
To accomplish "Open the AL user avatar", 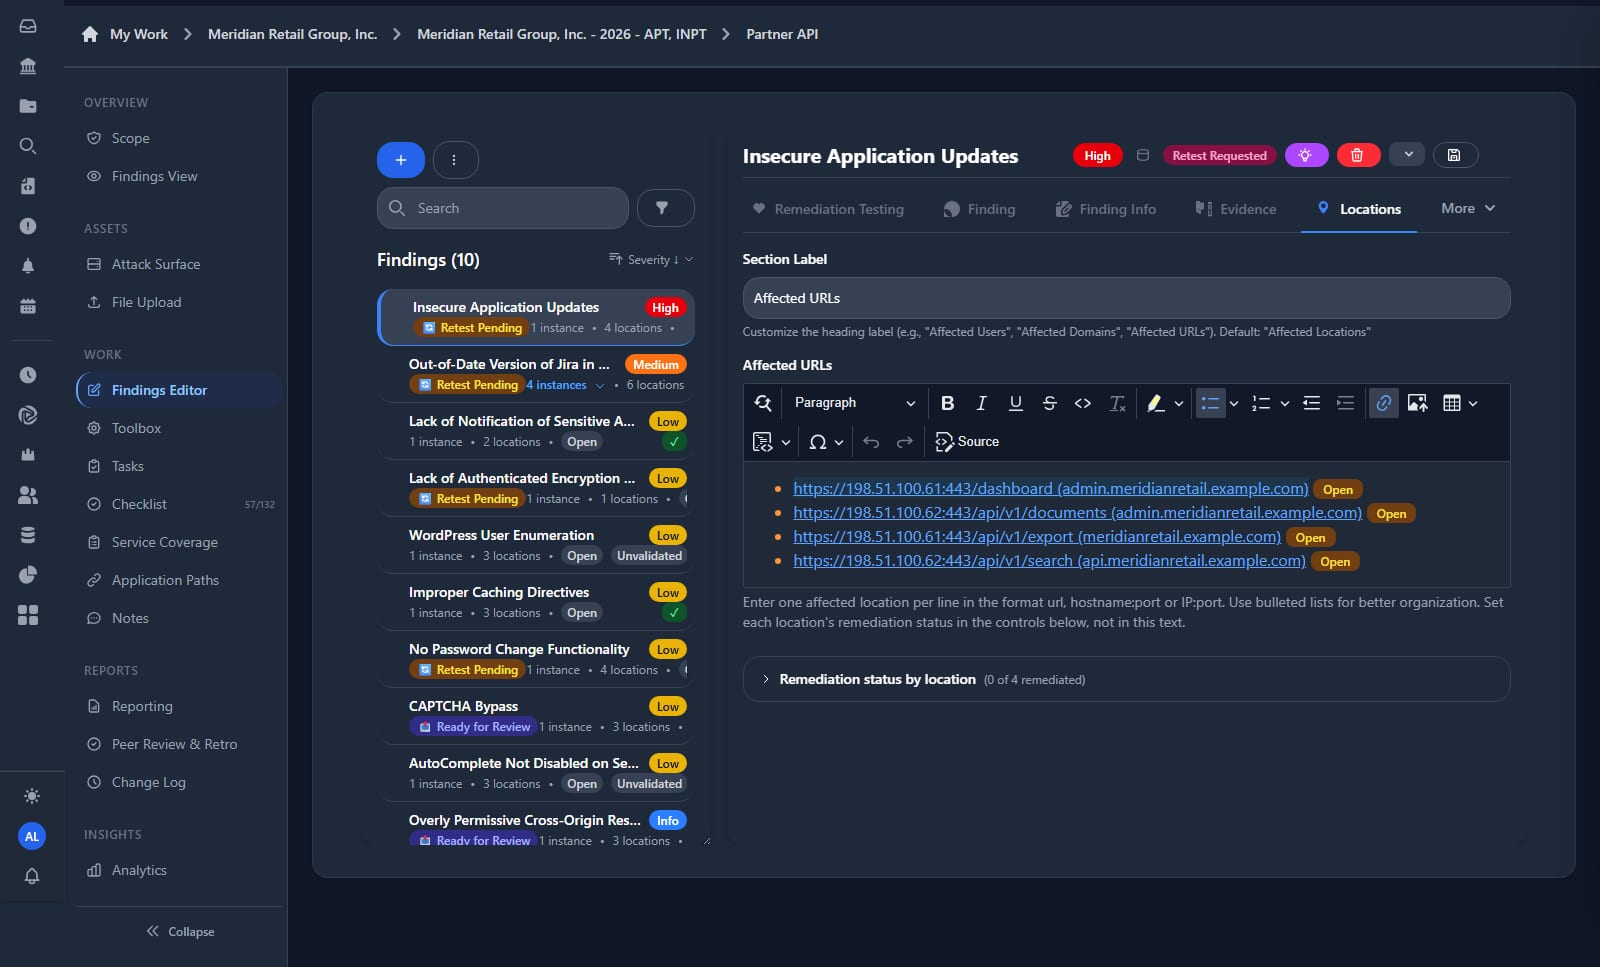I will tap(32, 836).
